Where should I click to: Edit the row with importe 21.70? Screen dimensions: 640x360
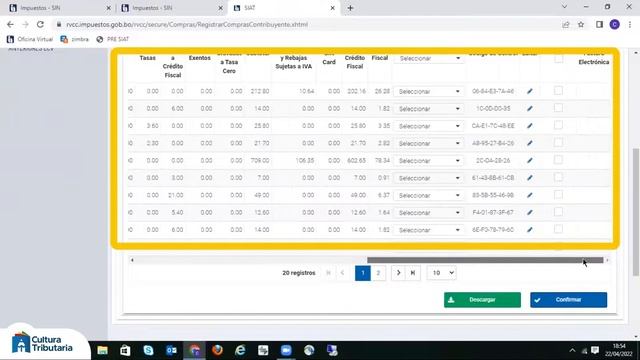530,143
